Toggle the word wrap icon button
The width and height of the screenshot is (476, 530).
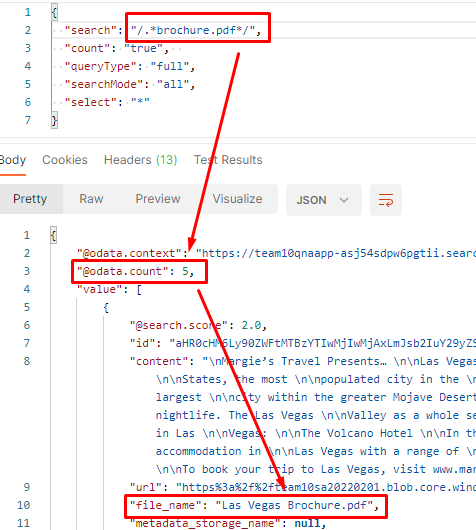(x=386, y=200)
